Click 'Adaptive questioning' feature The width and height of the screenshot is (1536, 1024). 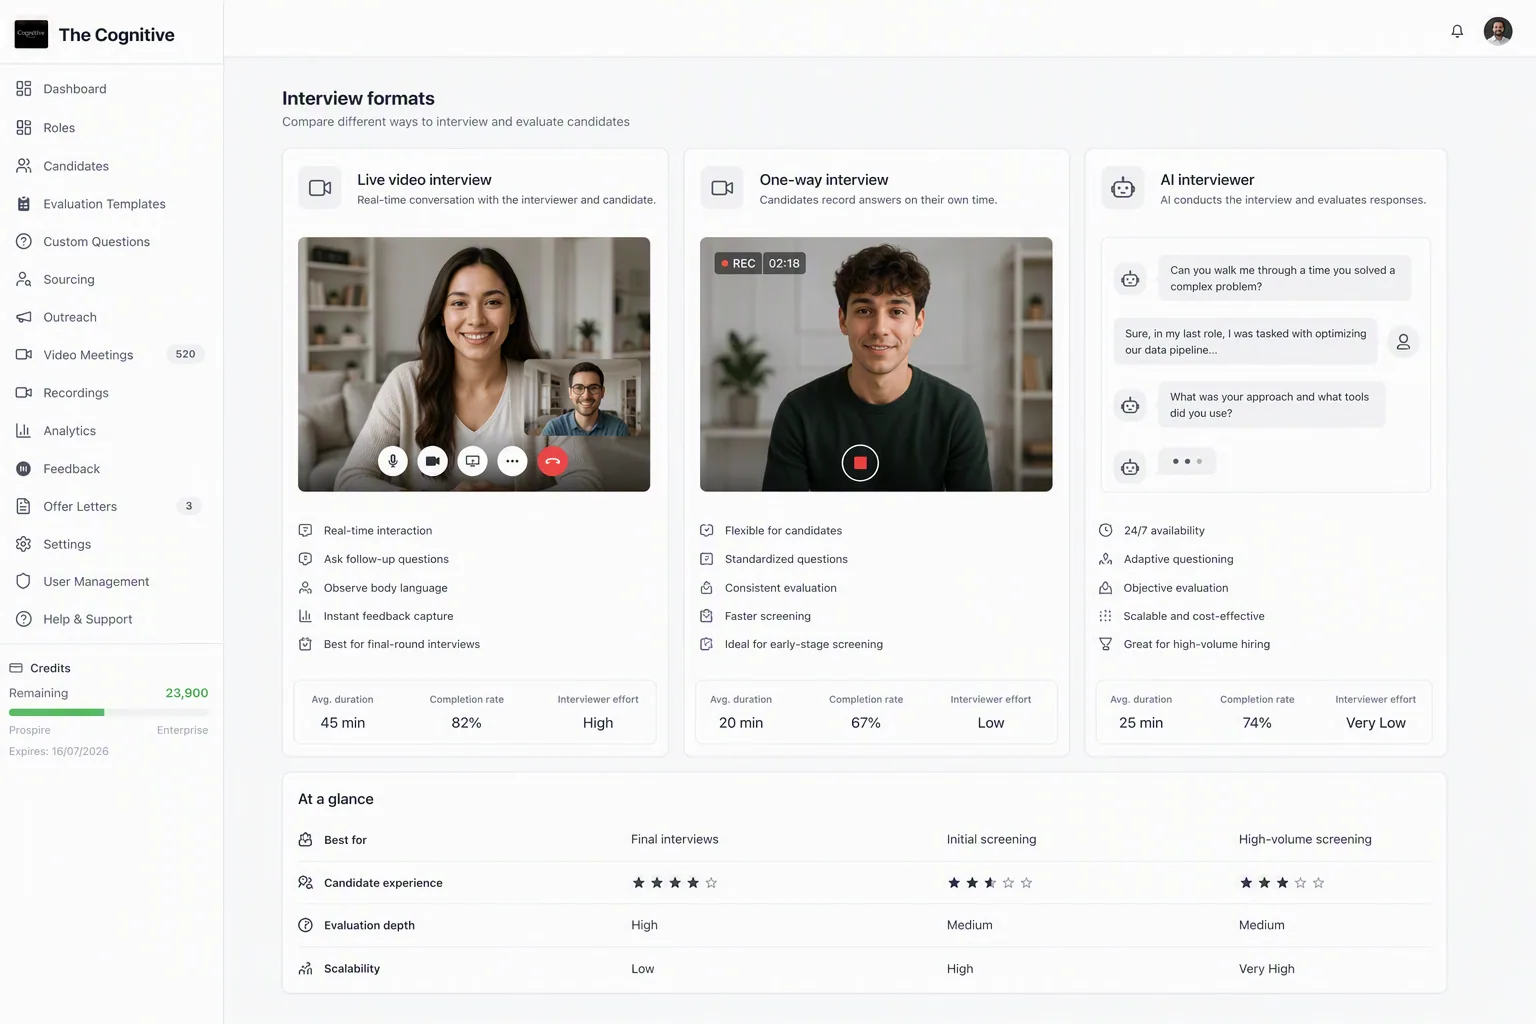(1178, 559)
